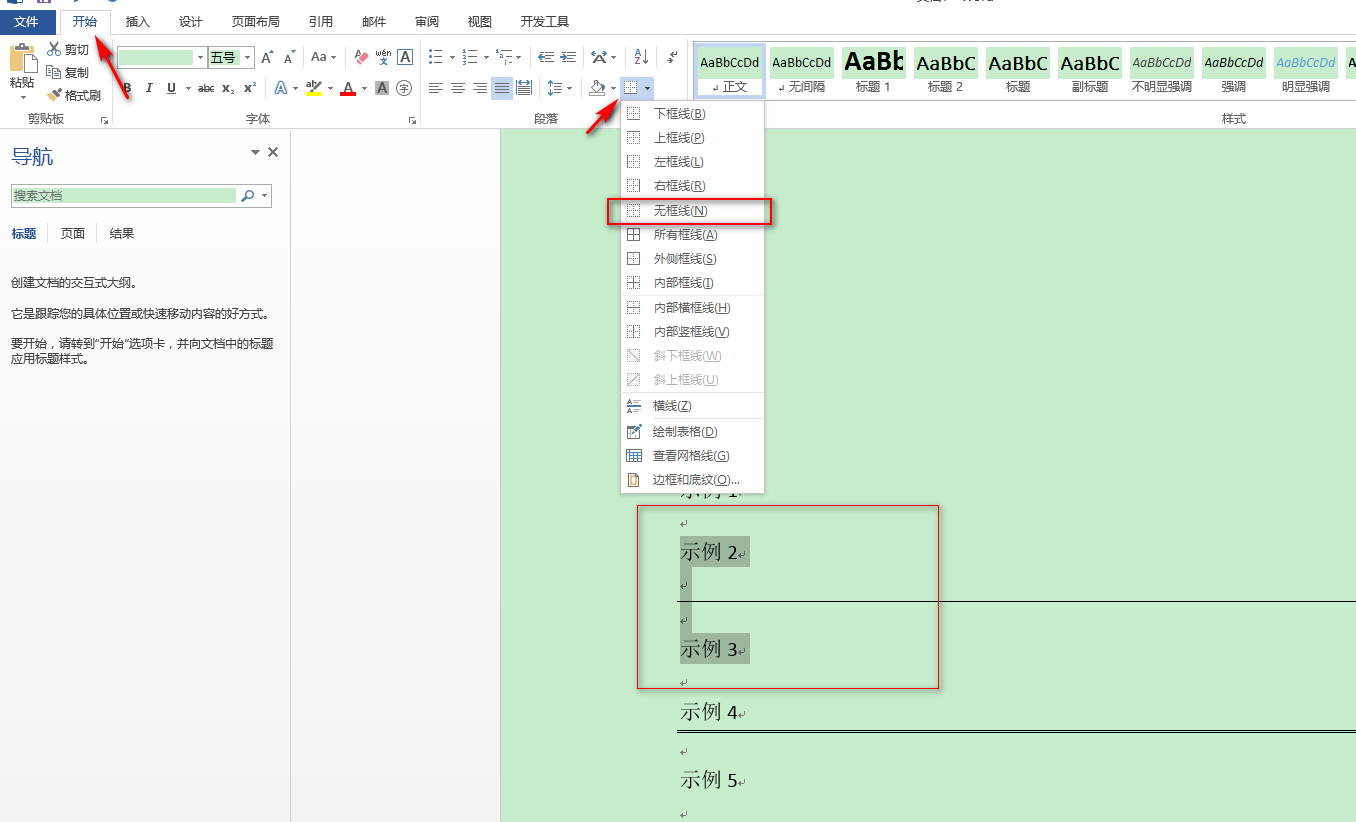Choose 绘制表格(D) draw table entry
This screenshot has height=822, width=1356.
coord(691,432)
